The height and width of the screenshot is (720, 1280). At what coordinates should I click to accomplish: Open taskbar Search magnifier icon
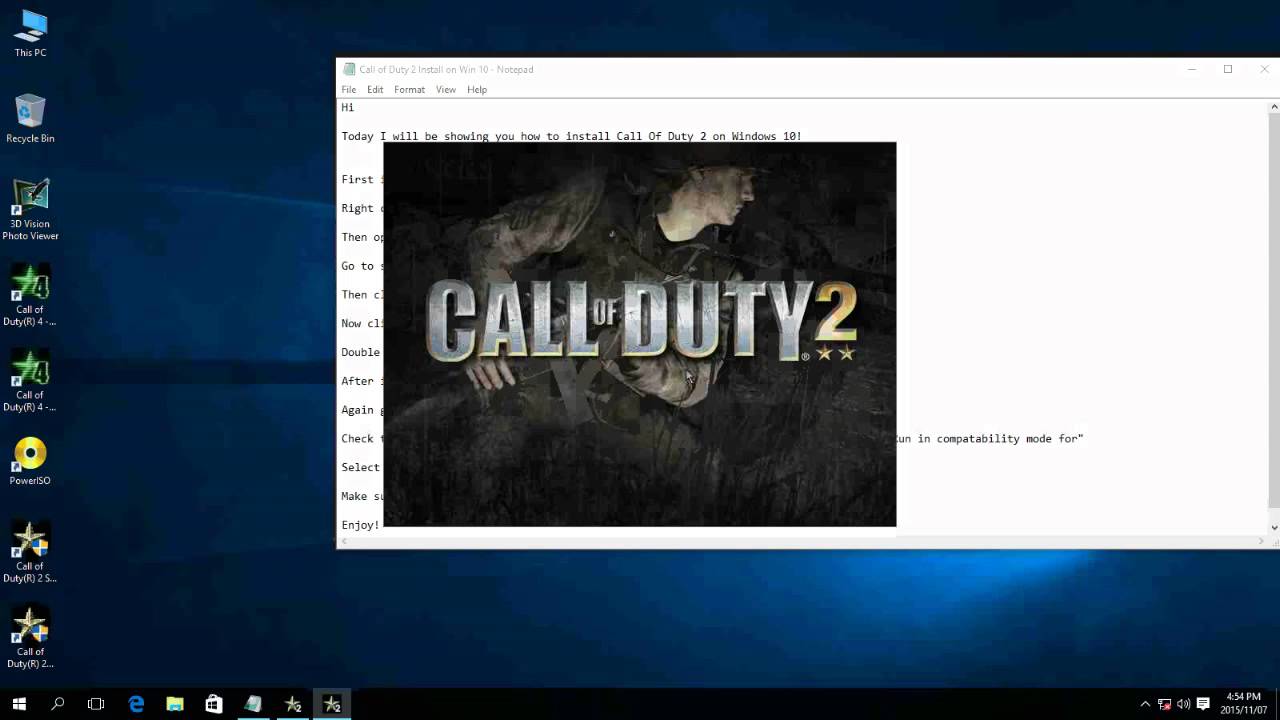pyautogui.click(x=58, y=704)
